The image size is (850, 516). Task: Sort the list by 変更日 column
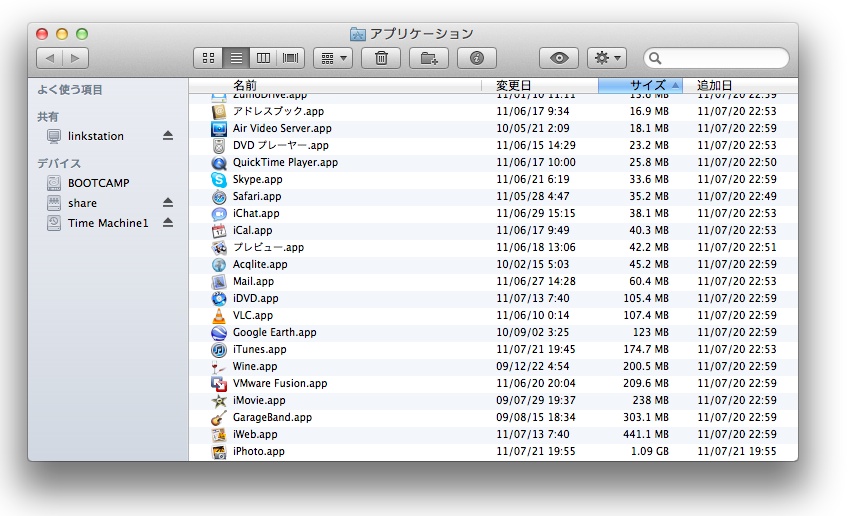[540, 85]
